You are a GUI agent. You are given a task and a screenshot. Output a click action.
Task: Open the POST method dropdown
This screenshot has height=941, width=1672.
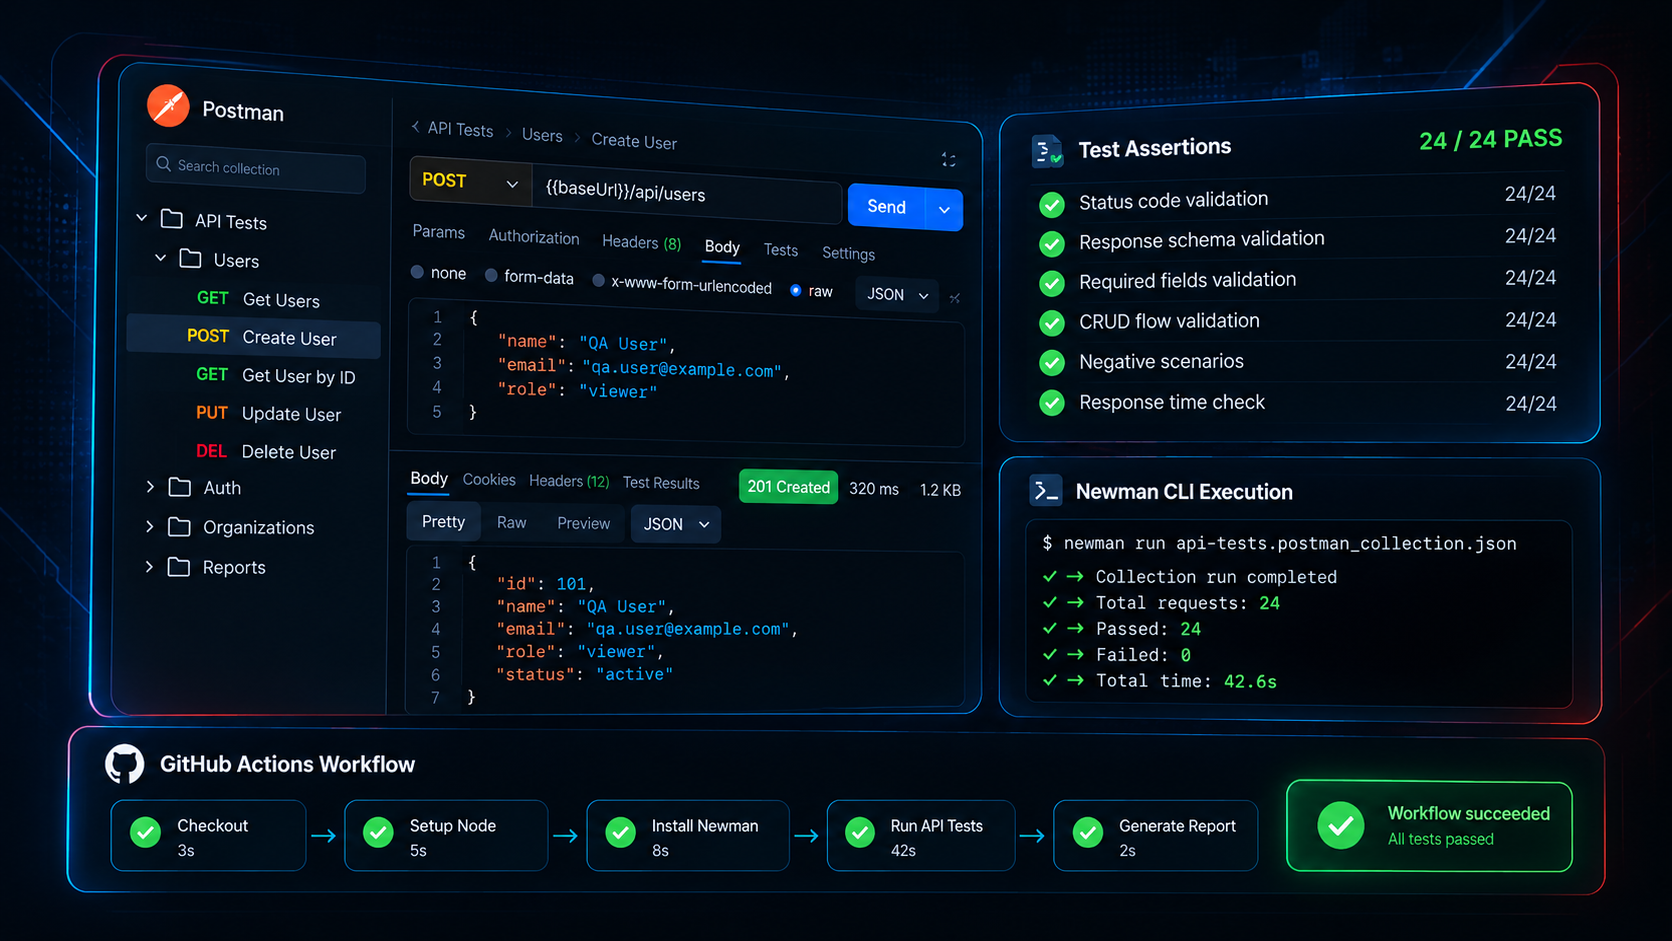(x=470, y=182)
